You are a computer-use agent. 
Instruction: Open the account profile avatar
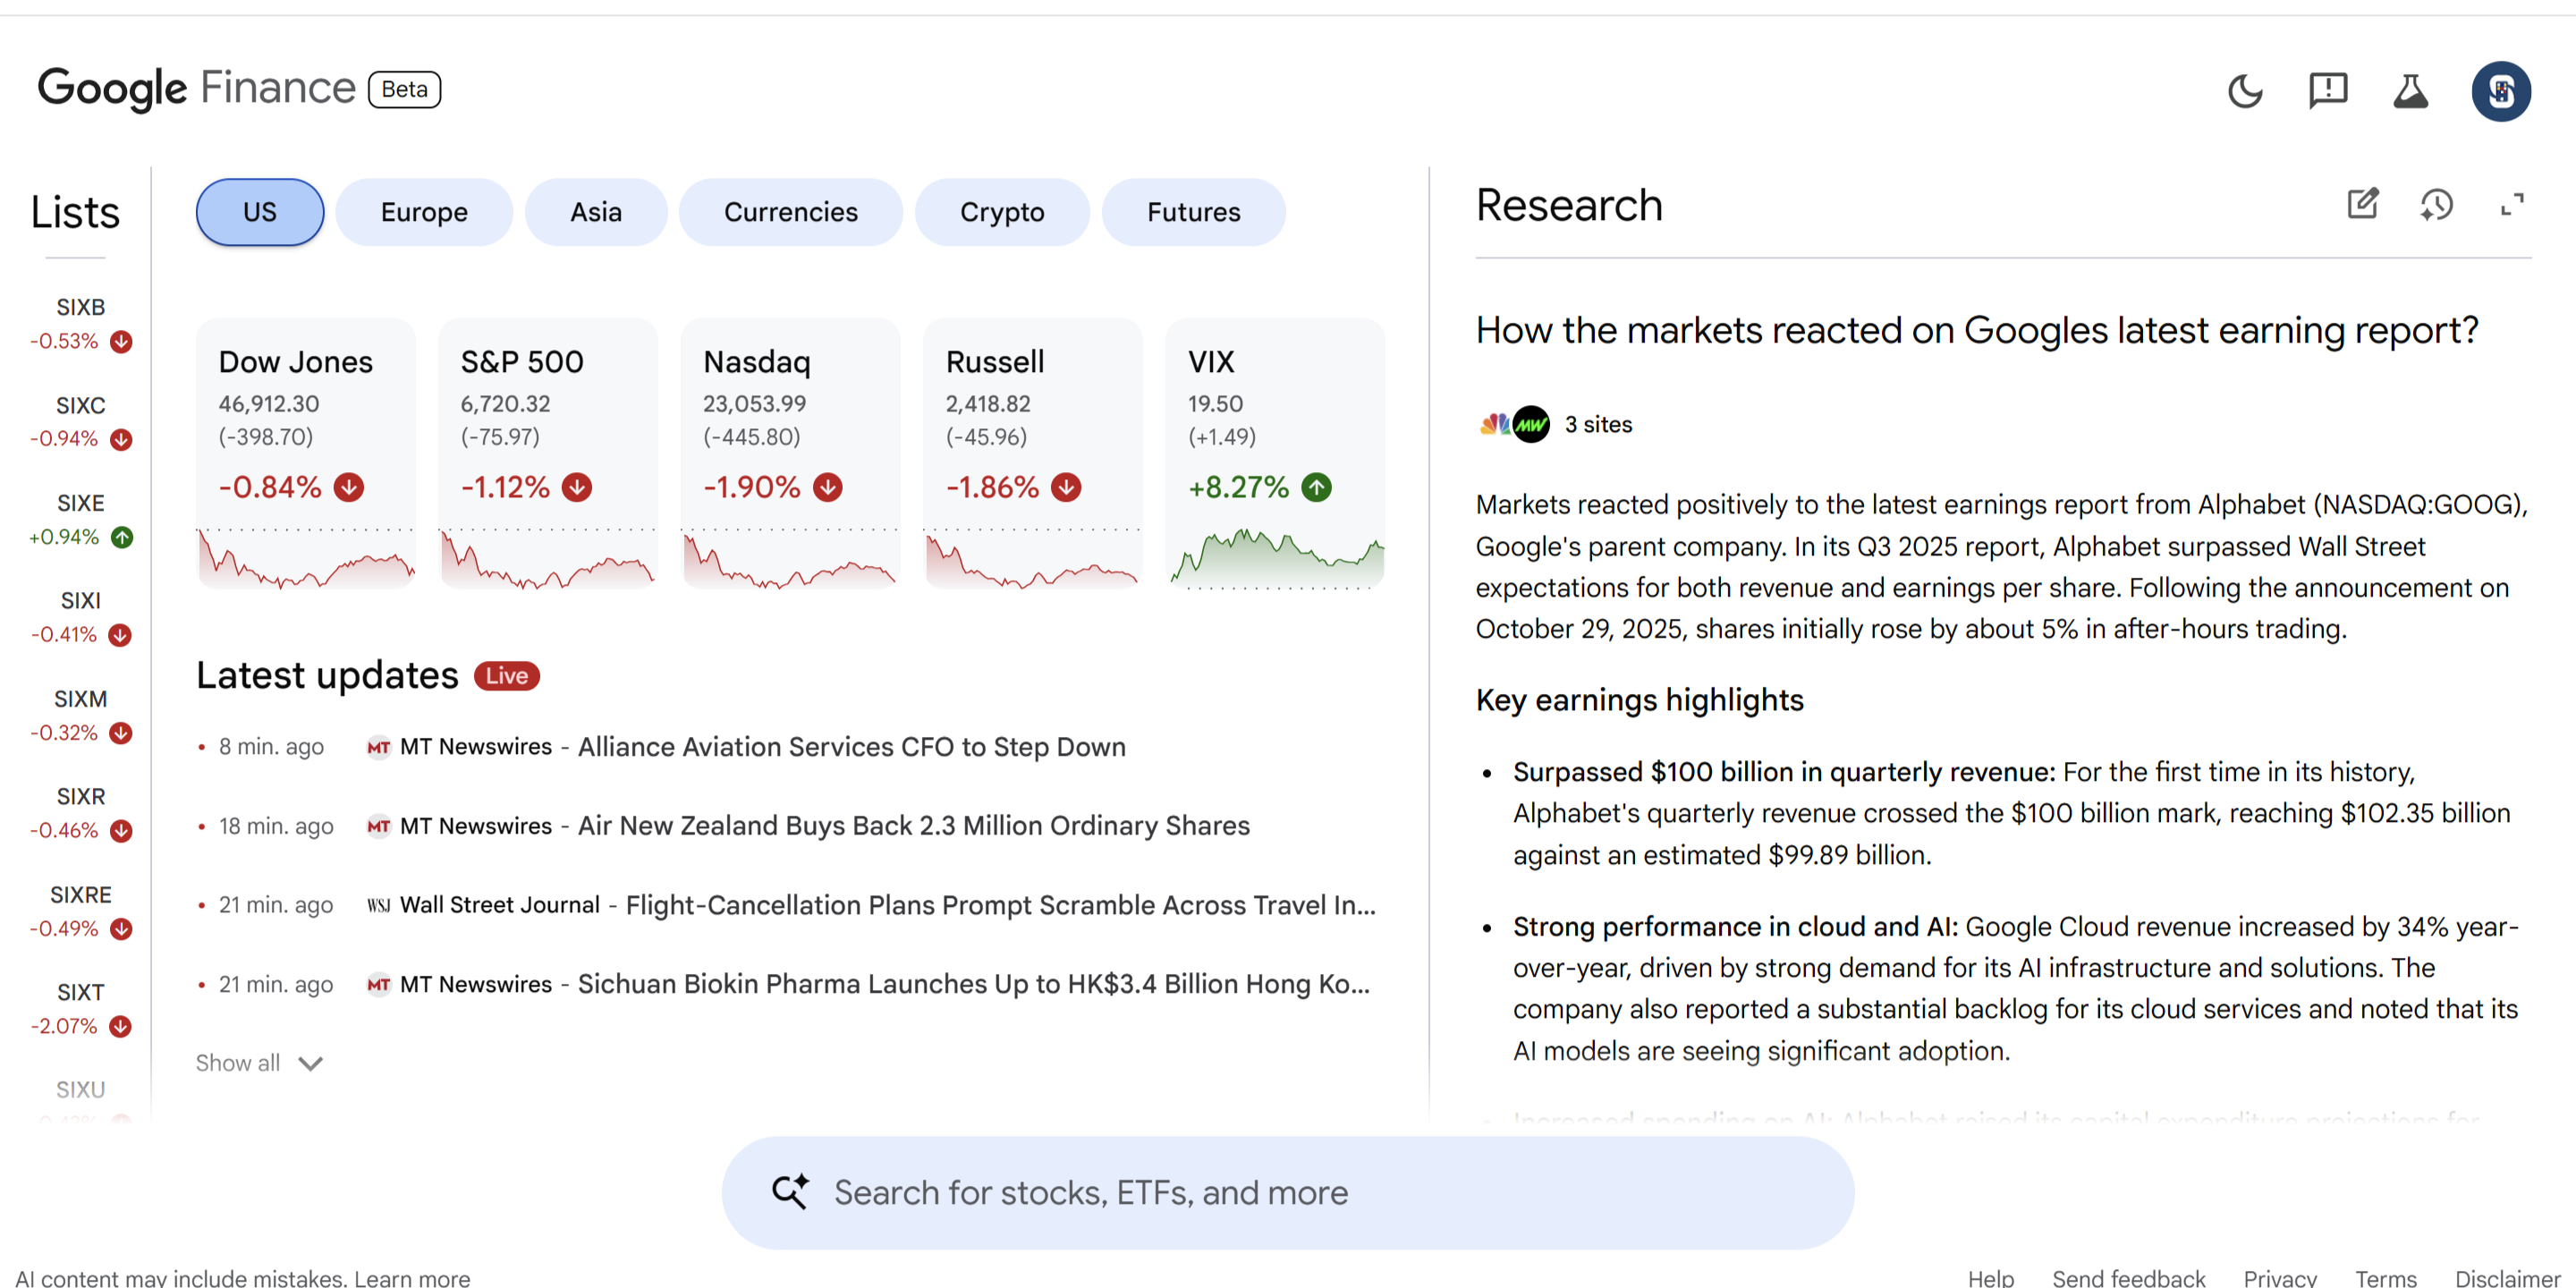[x=2501, y=91]
